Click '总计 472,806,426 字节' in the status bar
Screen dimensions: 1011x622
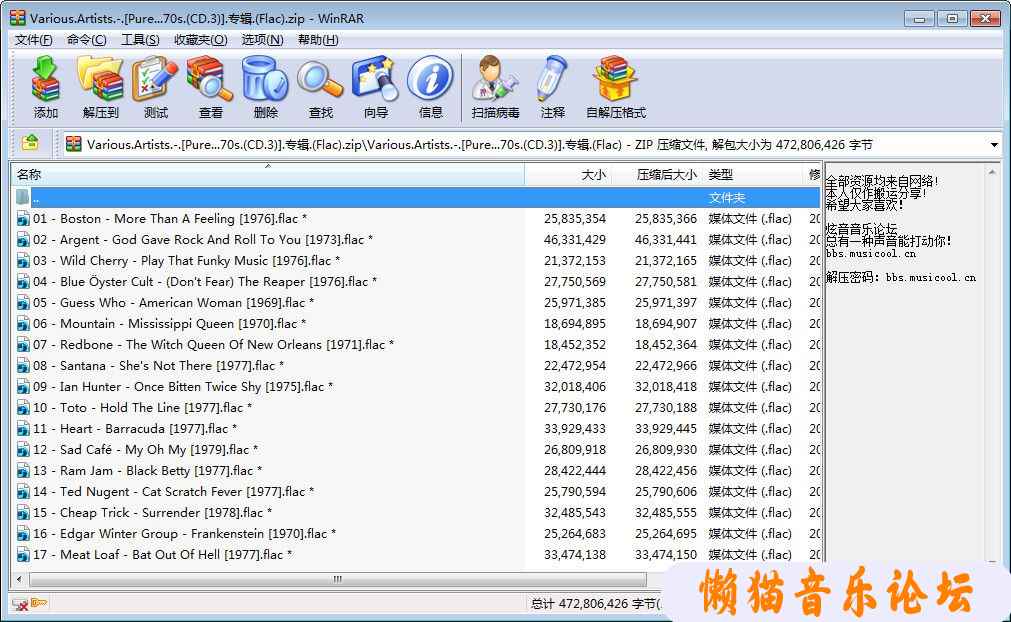coord(594,604)
